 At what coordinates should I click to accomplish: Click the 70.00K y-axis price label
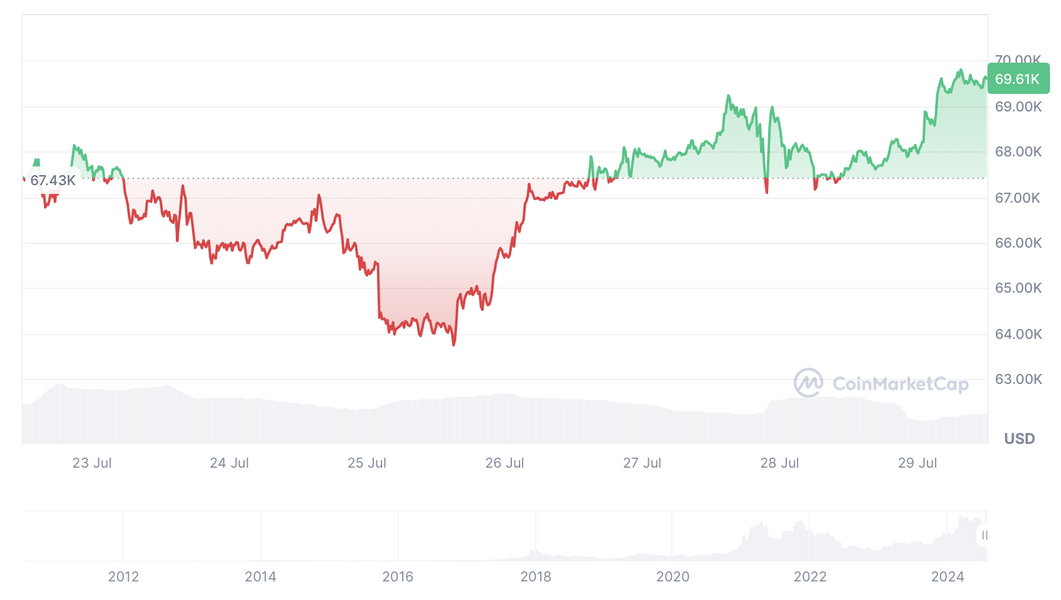(x=1019, y=61)
